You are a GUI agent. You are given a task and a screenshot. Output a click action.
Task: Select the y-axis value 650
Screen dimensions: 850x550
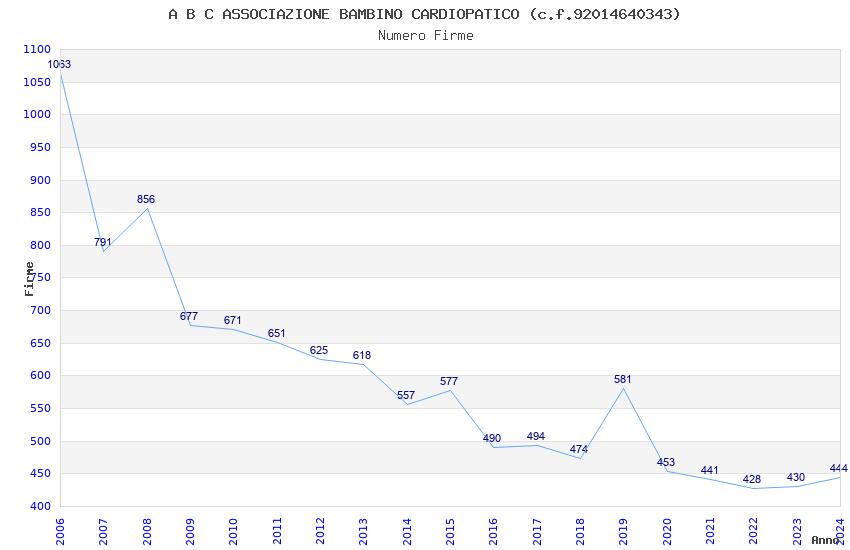(40, 344)
